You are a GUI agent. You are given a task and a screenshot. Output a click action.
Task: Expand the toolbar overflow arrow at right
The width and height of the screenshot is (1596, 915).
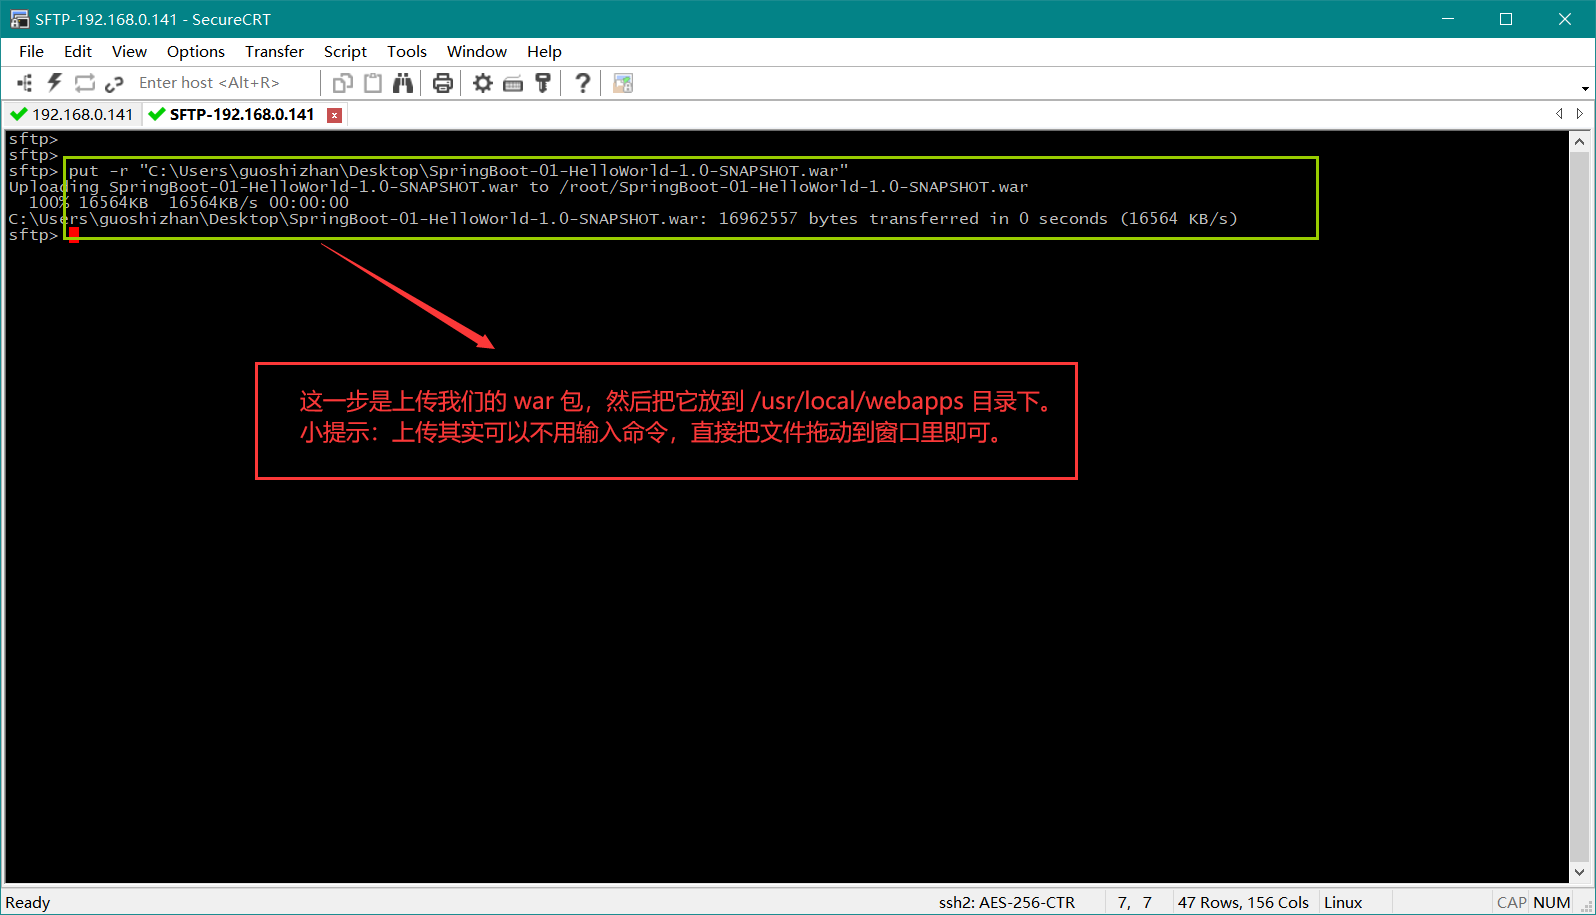pos(1585,88)
